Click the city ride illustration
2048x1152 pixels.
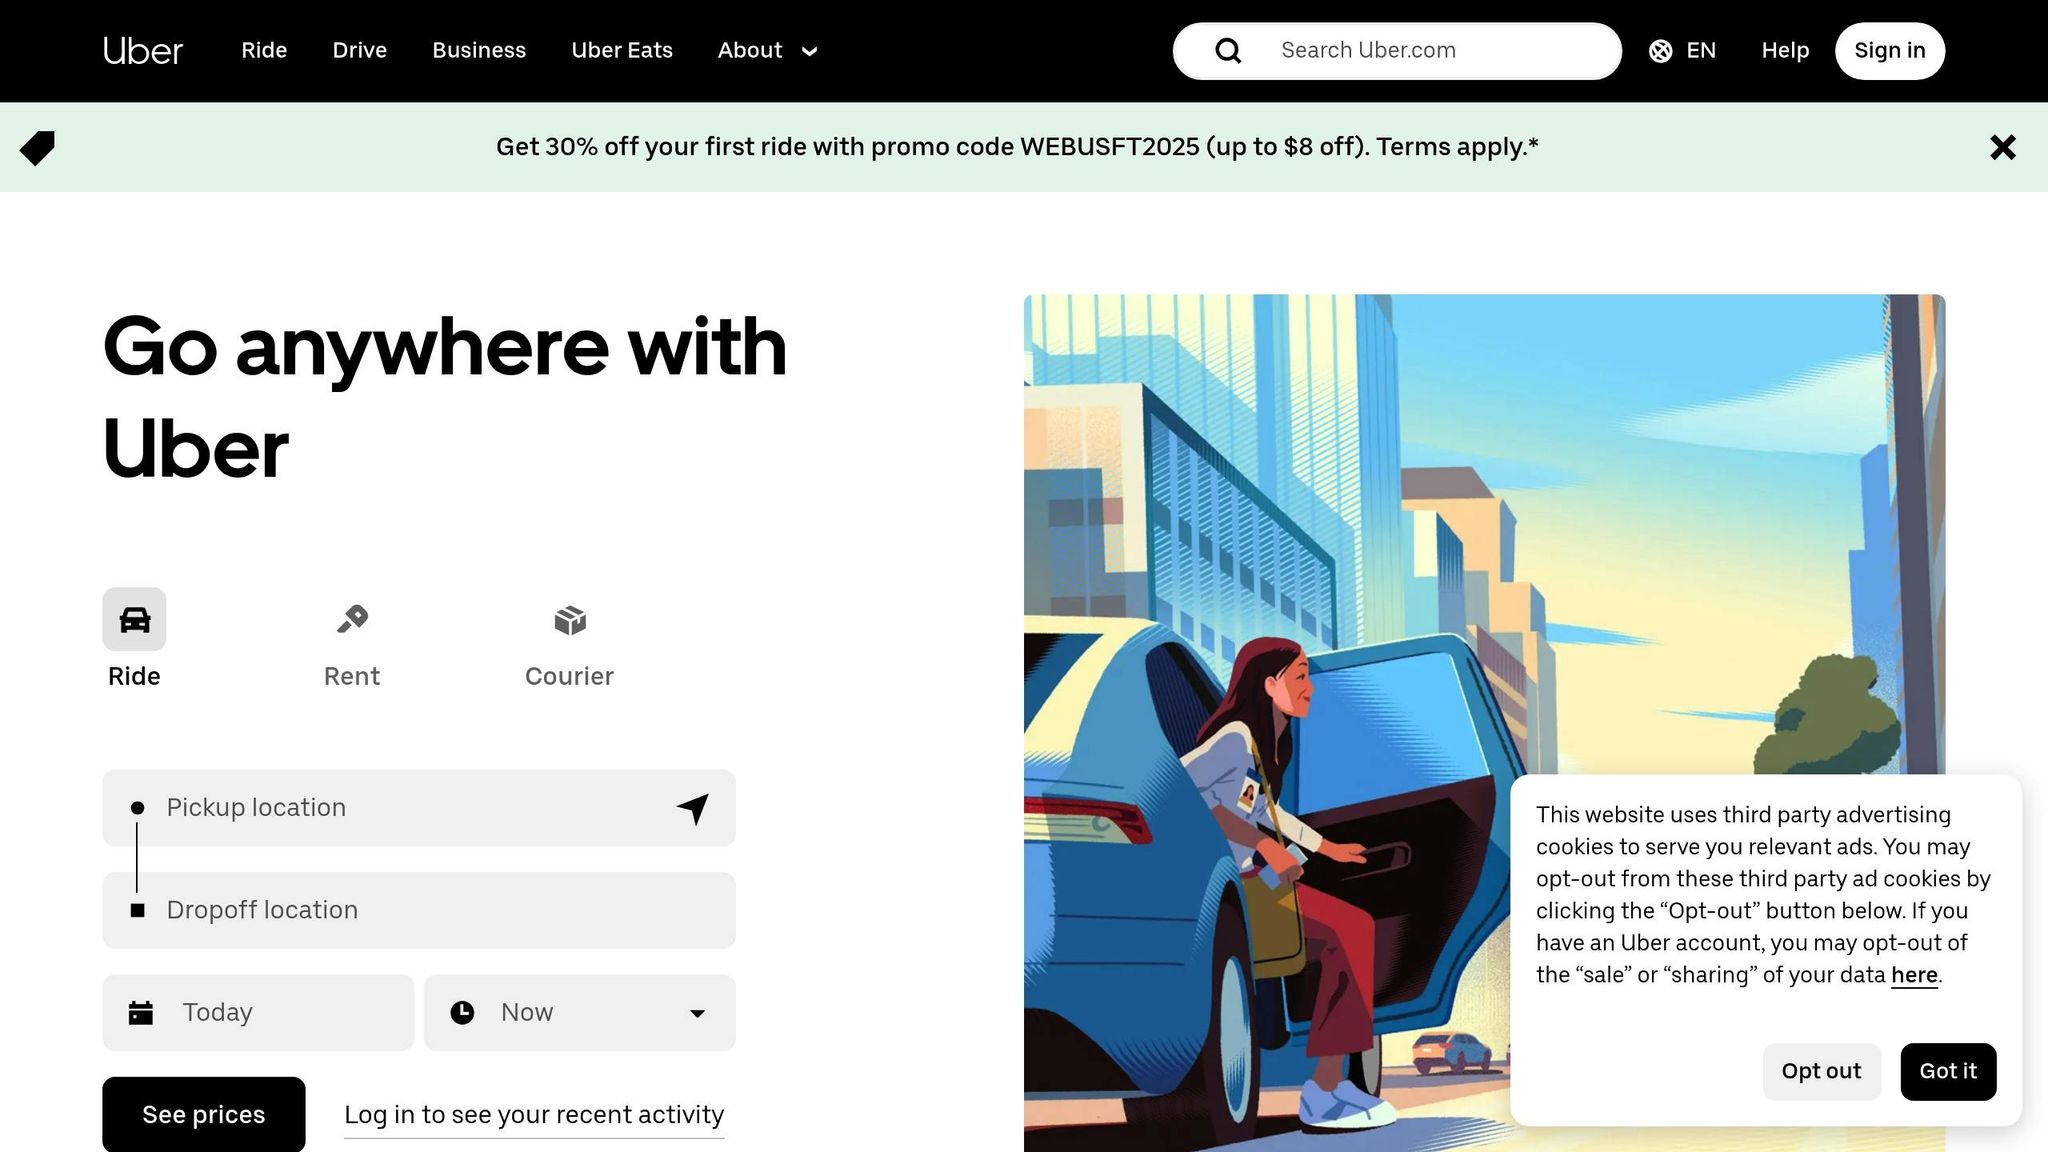pyautogui.click(x=1484, y=723)
